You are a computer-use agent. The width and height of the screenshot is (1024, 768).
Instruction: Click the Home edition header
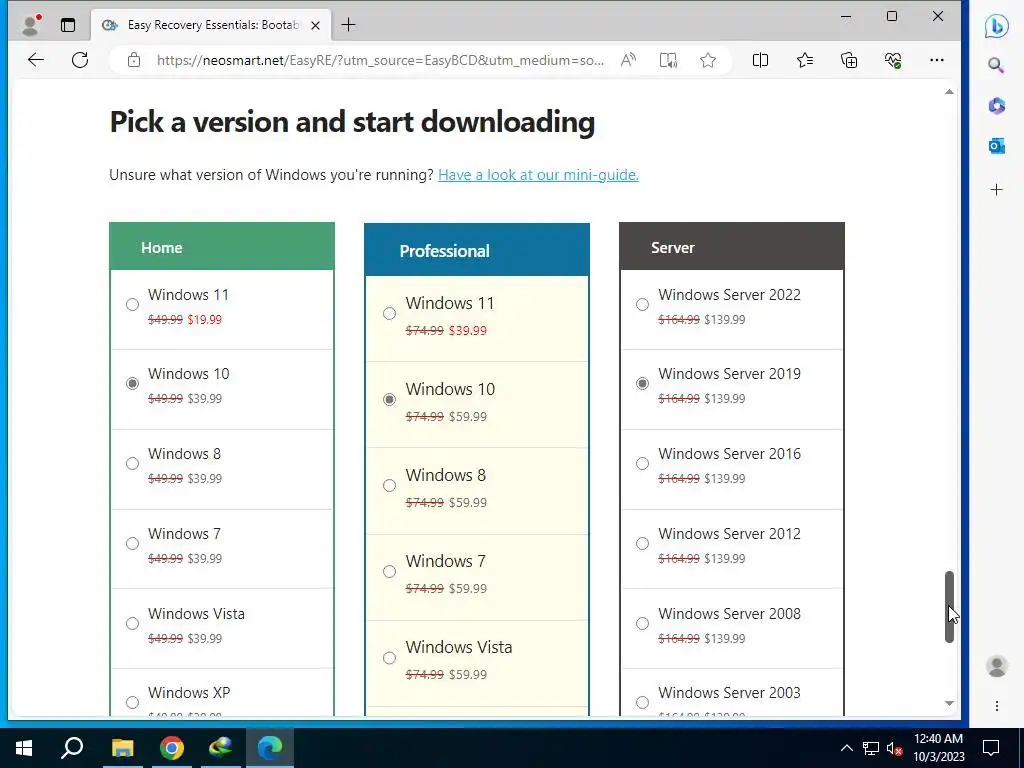pos(222,247)
